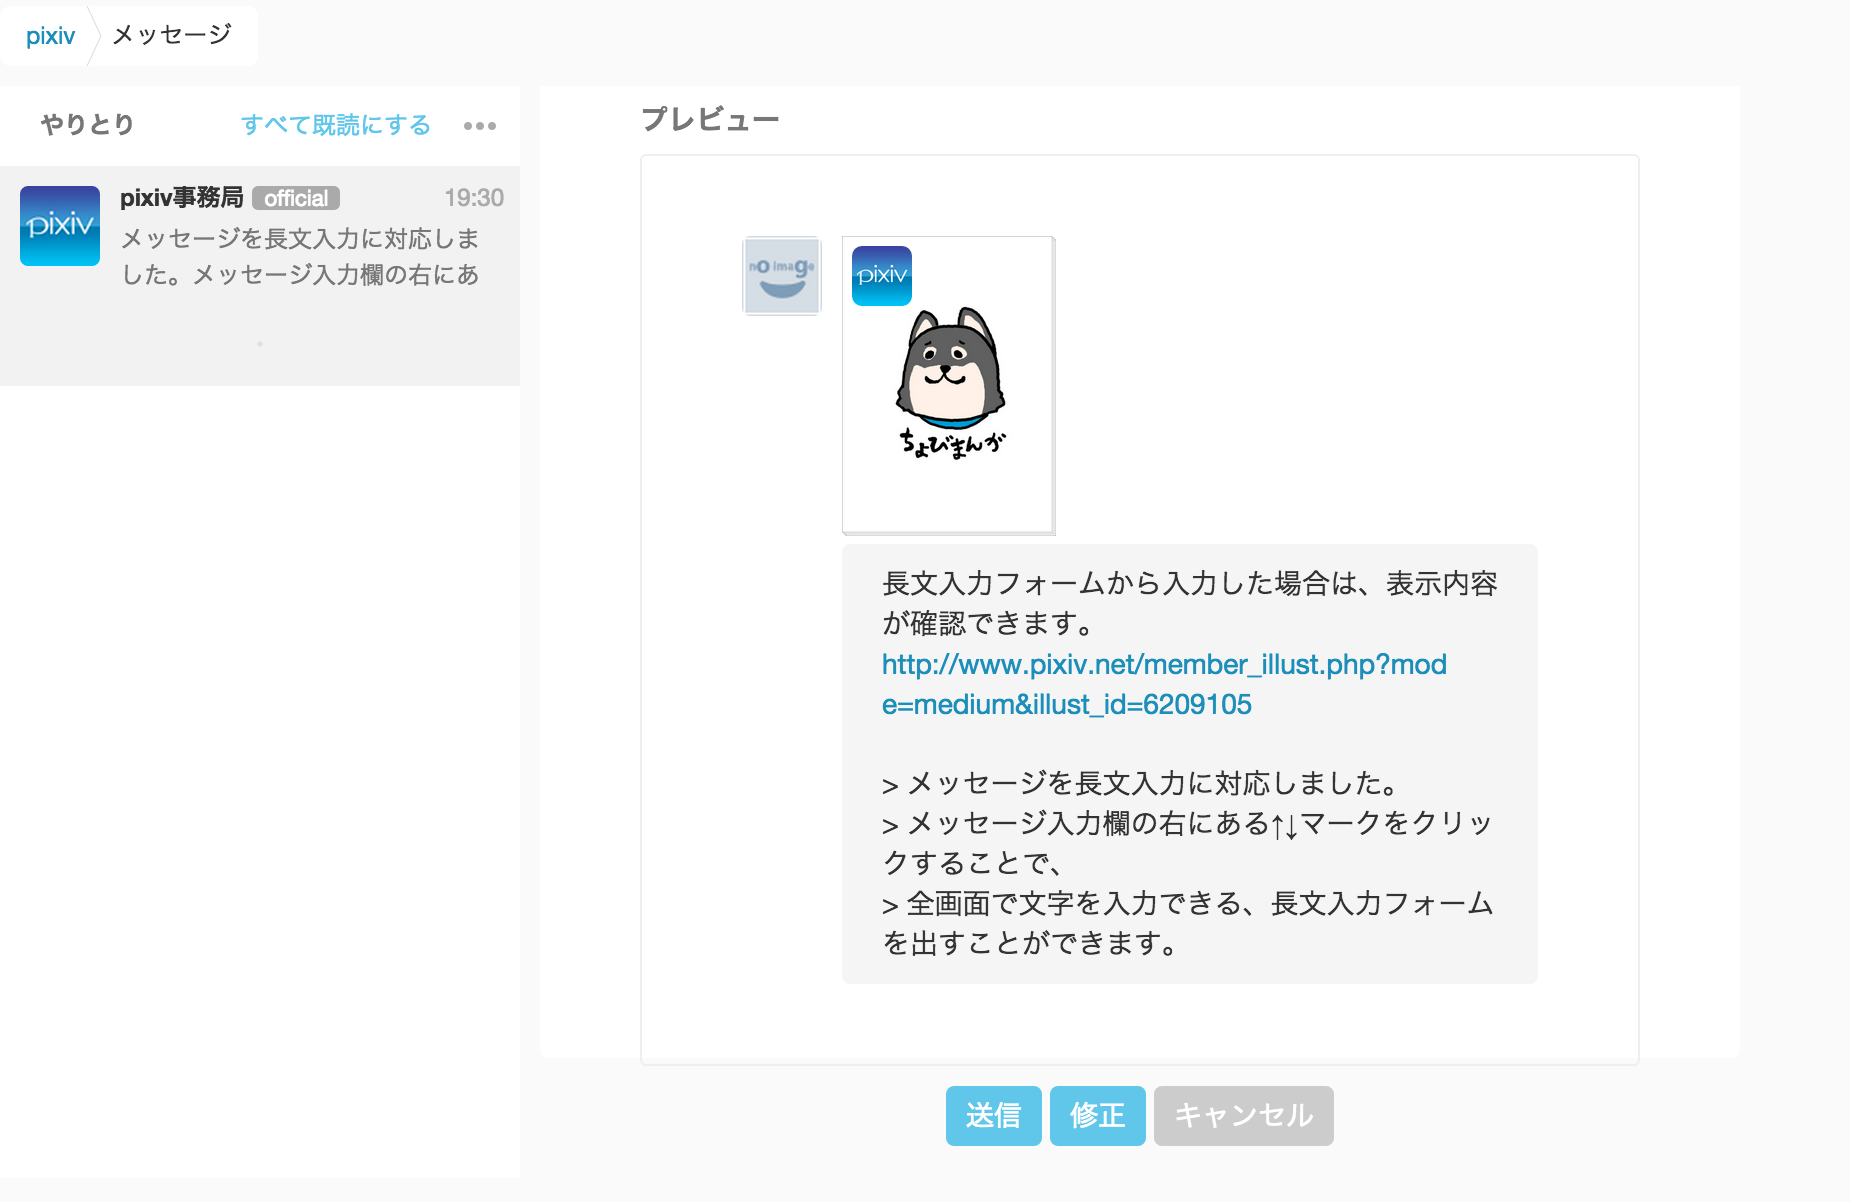Select the pixiv事務局 sender name

click(x=181, y=198)
